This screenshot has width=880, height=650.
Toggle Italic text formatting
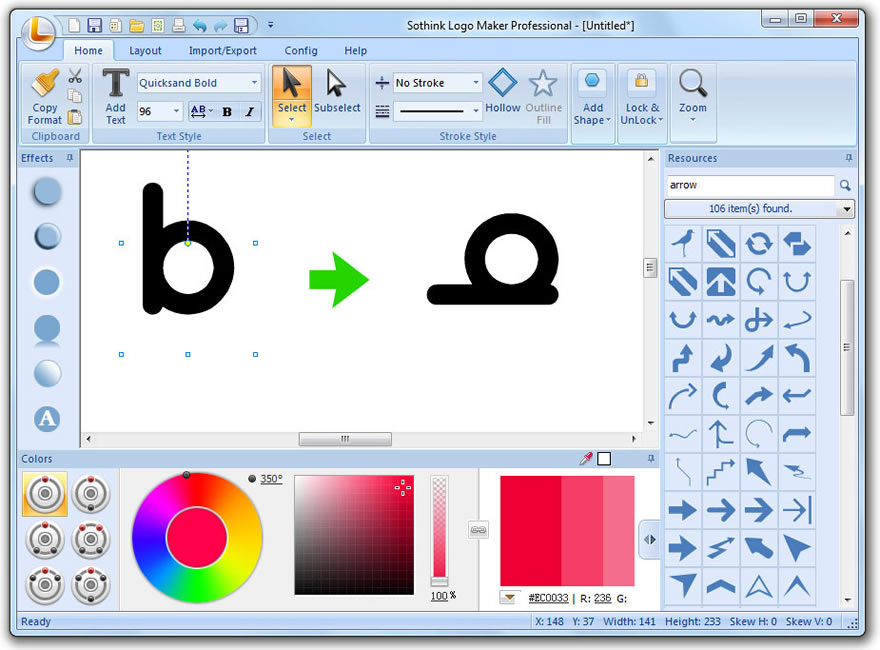[x=250, y=111]
